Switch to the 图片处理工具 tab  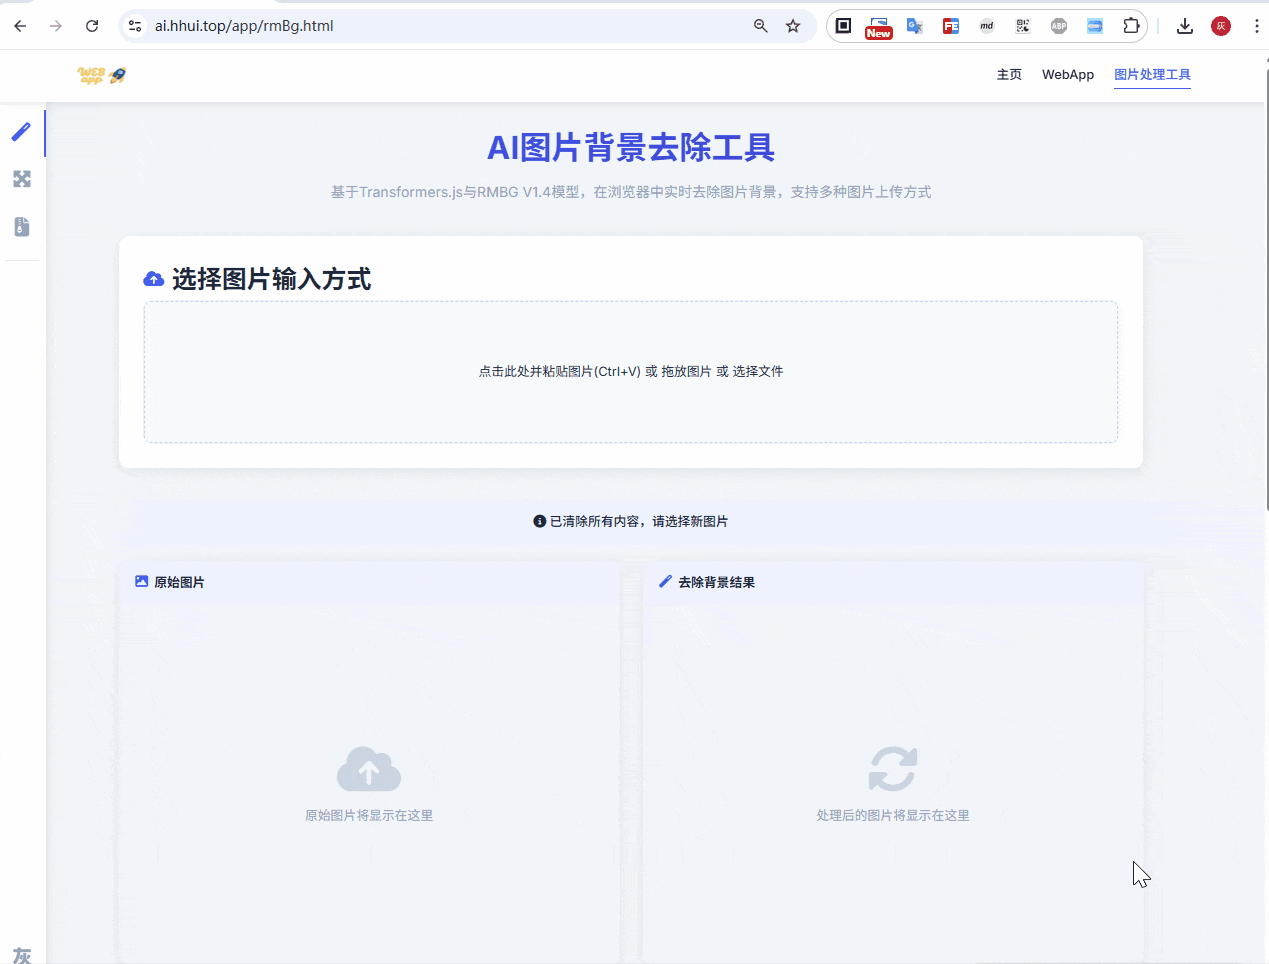coord(1152,75)
